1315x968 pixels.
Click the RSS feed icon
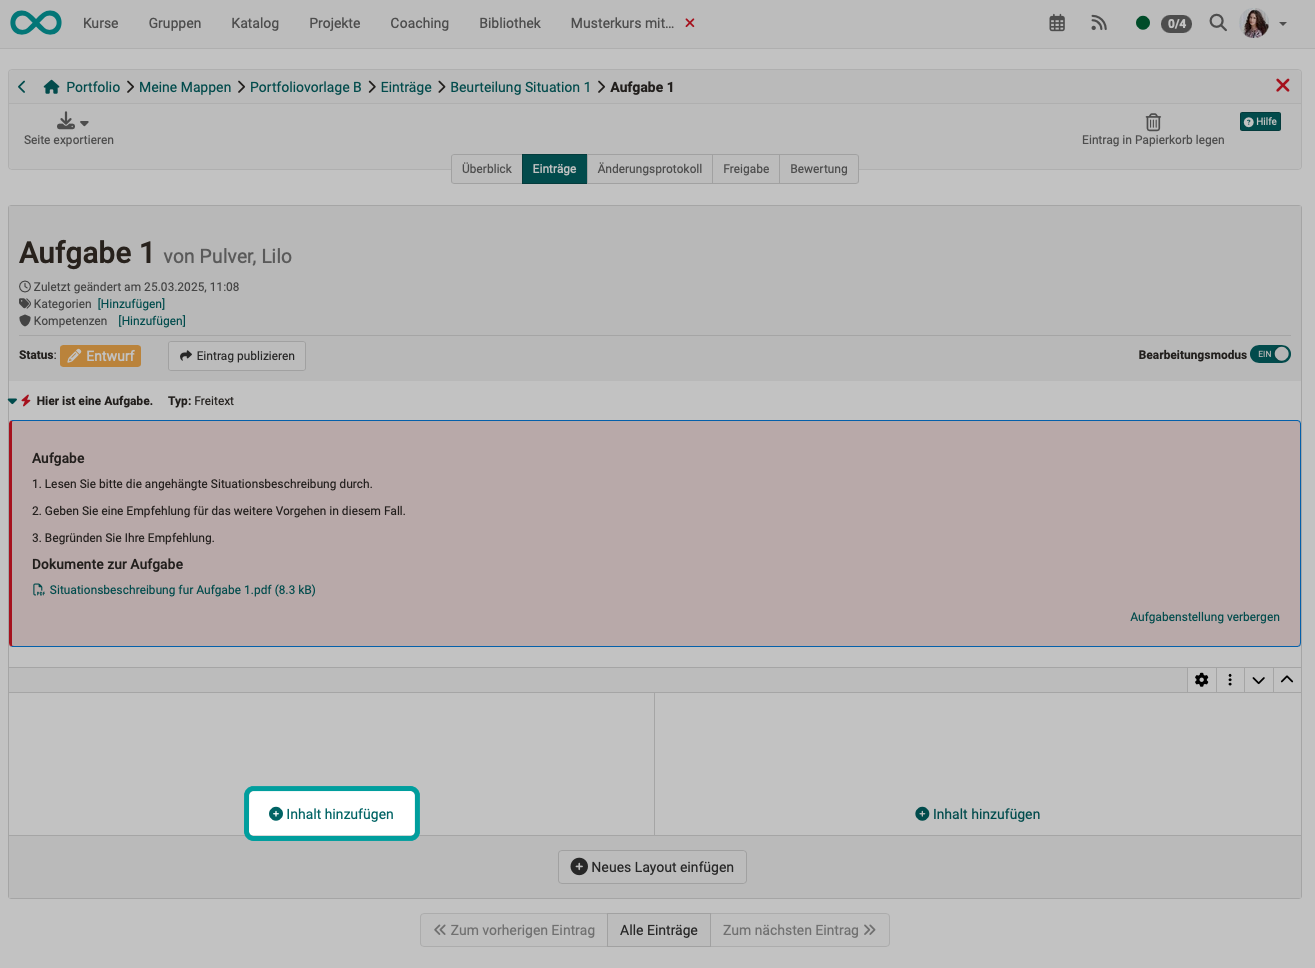tap(1099, 22)
